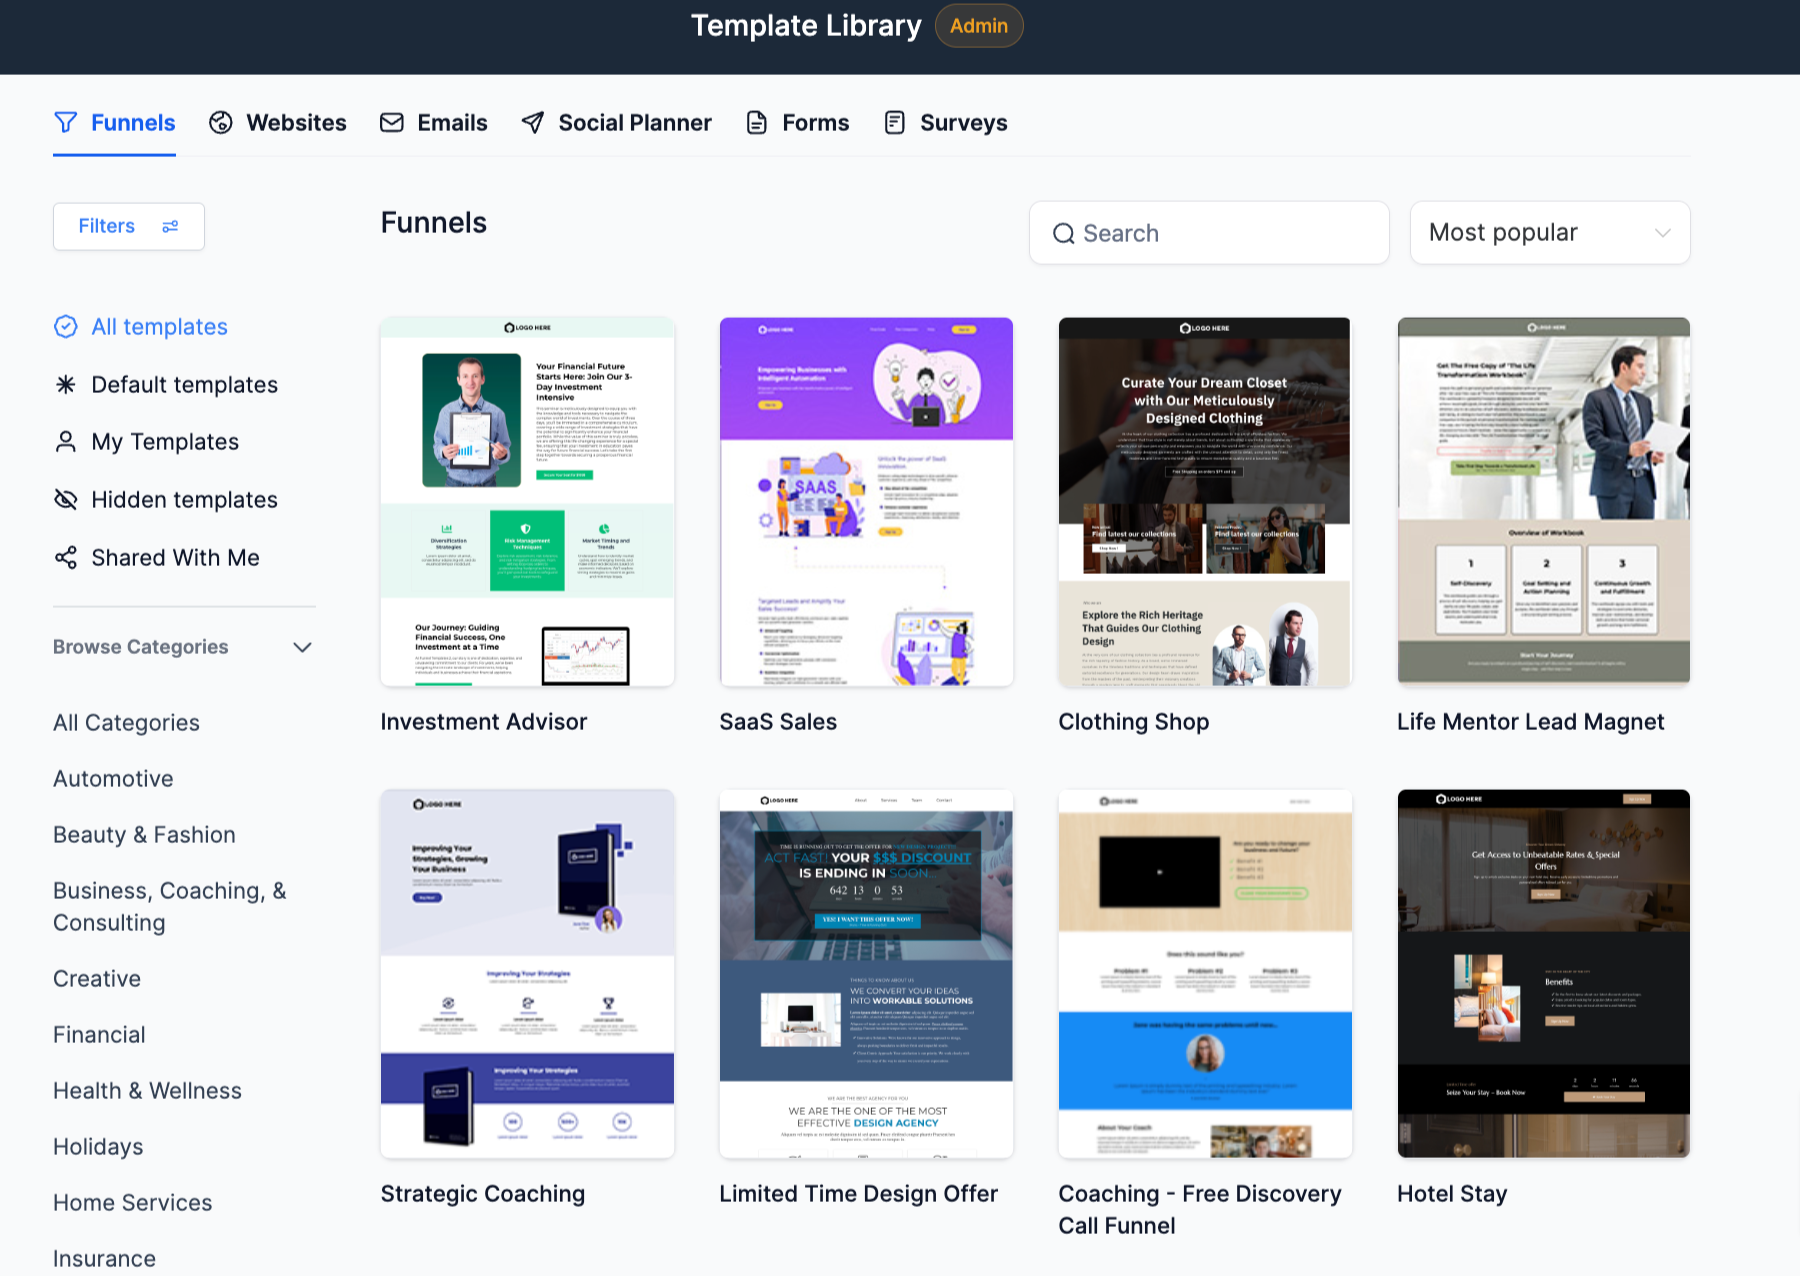Open Shared With Me templates
Viewport: 1800px width, 1276px height.
click(157, 557)
